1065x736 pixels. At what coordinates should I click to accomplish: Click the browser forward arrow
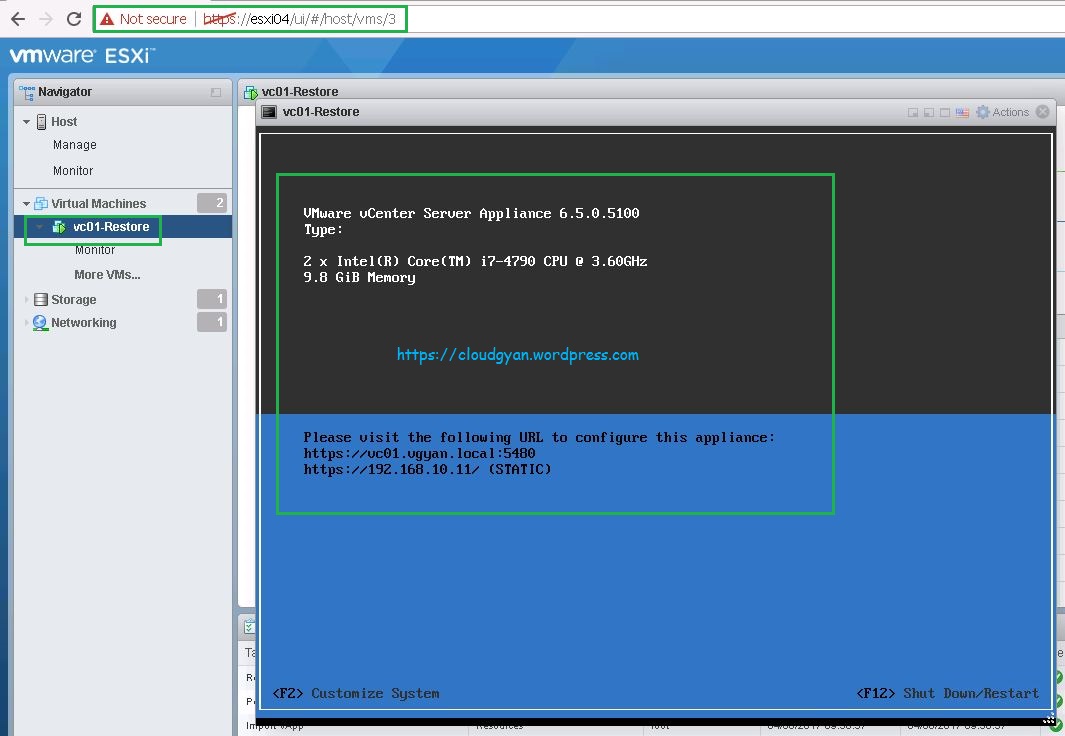[x=46, y=19]
